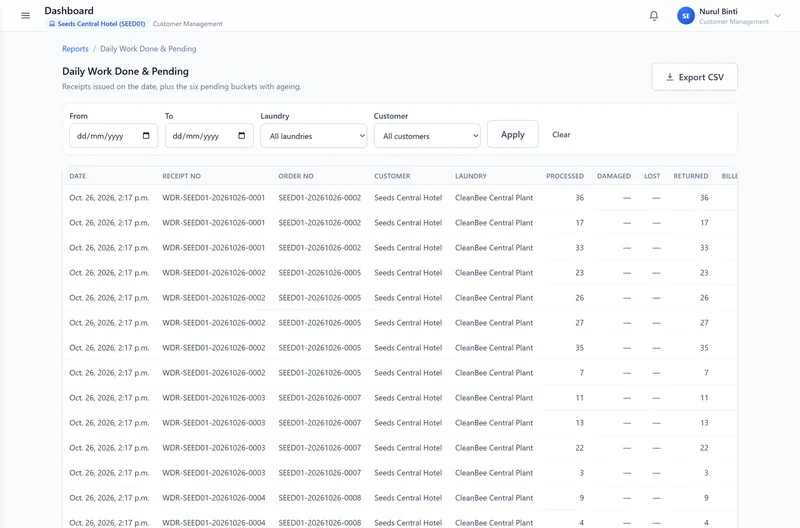Click returned value 35
Image resolution: width=800 pixels, height=528 pixels.
[x=704, y=347]
